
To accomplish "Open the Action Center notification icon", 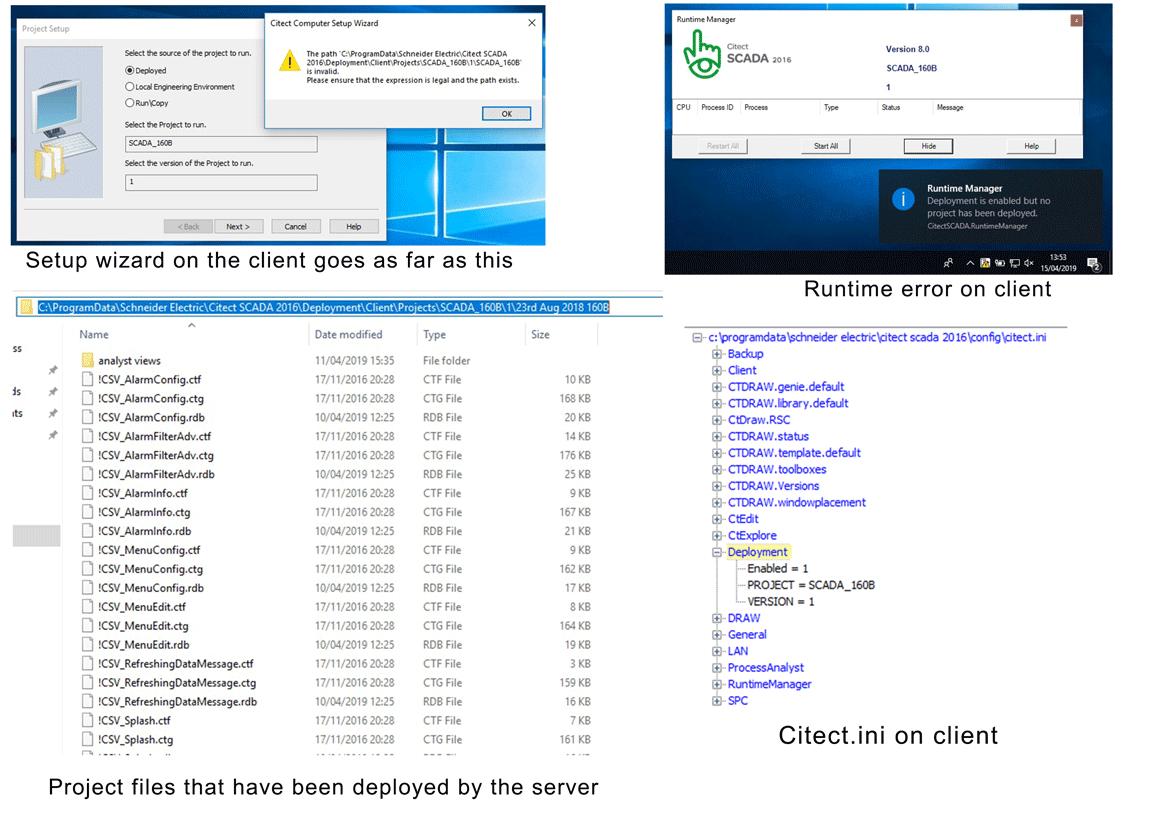I will tap(1094, 264).
